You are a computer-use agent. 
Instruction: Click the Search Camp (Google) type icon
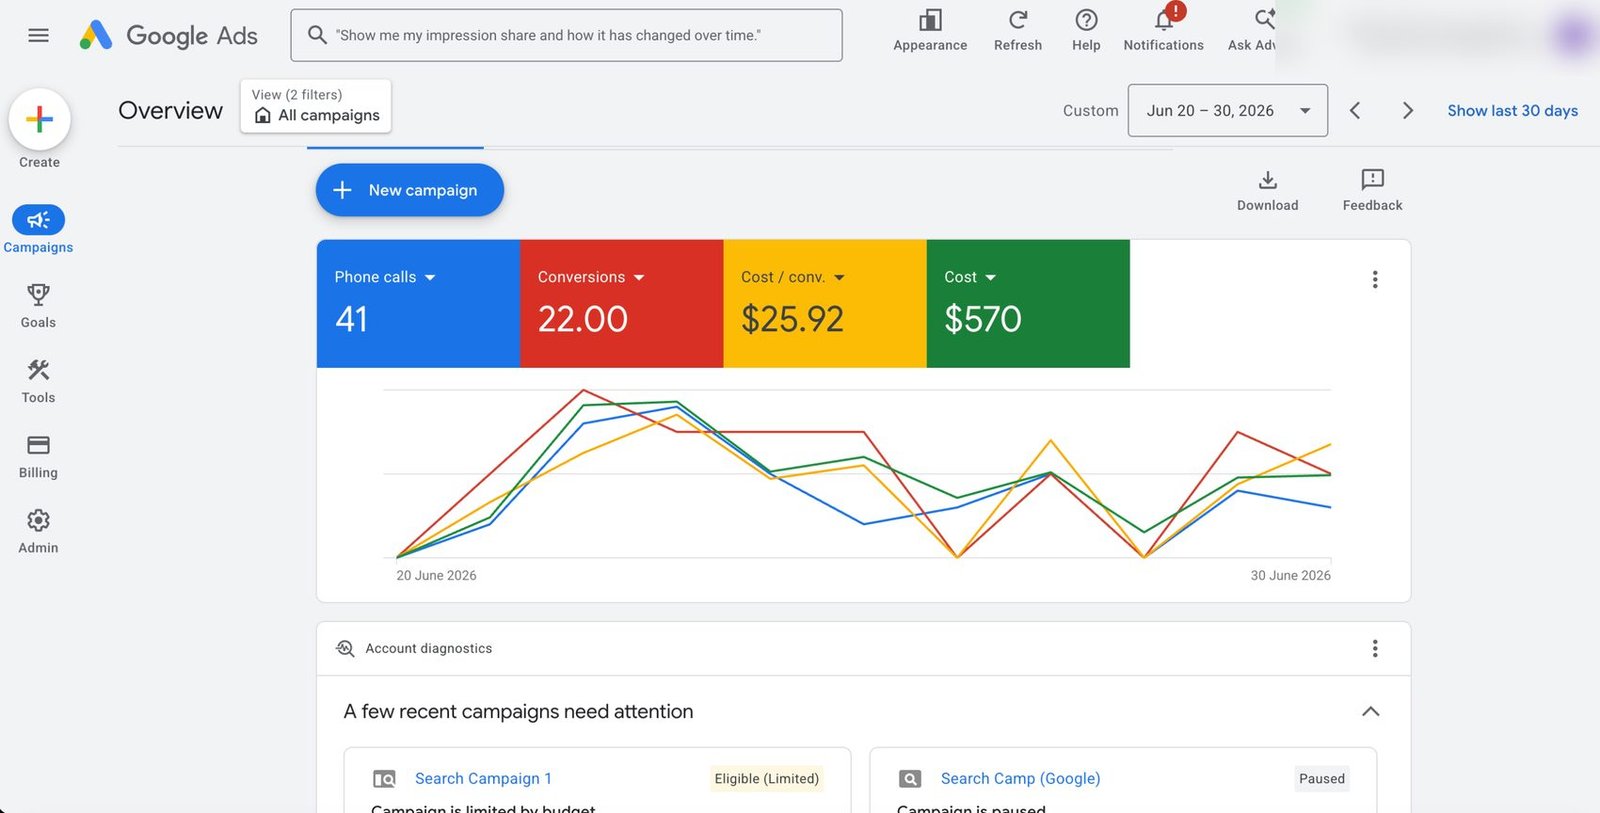click(910, 779)
